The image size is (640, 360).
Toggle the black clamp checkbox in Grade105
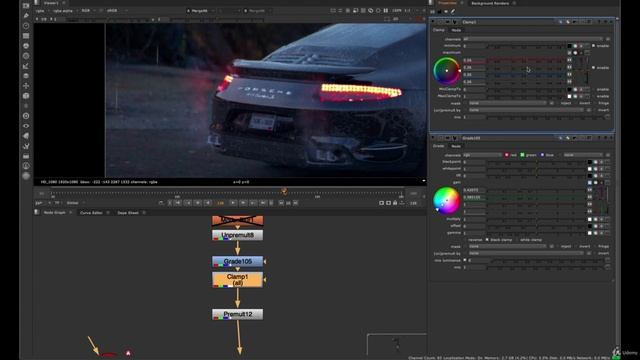point(487,240)
